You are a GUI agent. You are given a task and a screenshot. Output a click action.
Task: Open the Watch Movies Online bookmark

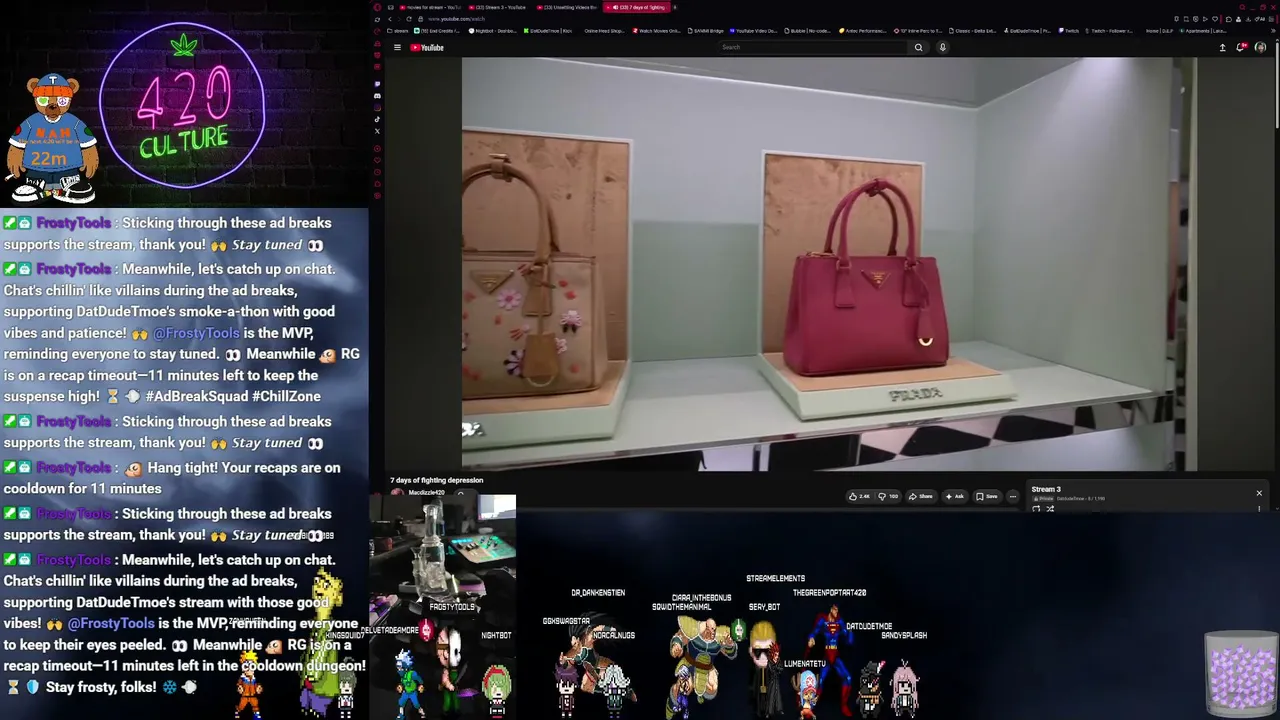tap(657, 31)
